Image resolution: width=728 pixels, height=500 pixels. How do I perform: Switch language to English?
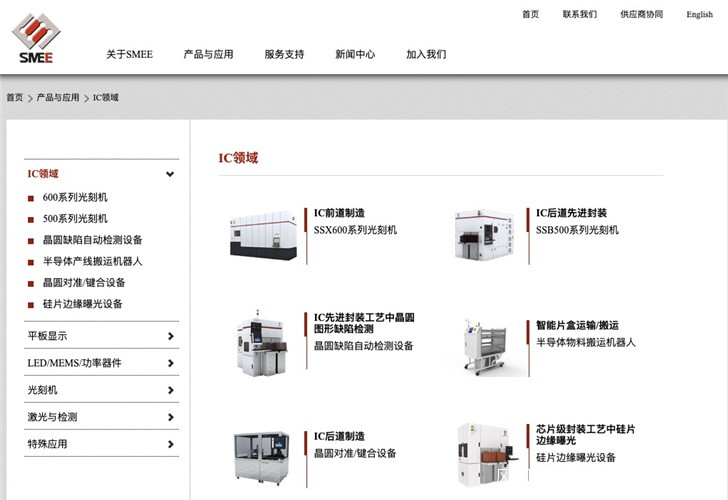[699, 14]
